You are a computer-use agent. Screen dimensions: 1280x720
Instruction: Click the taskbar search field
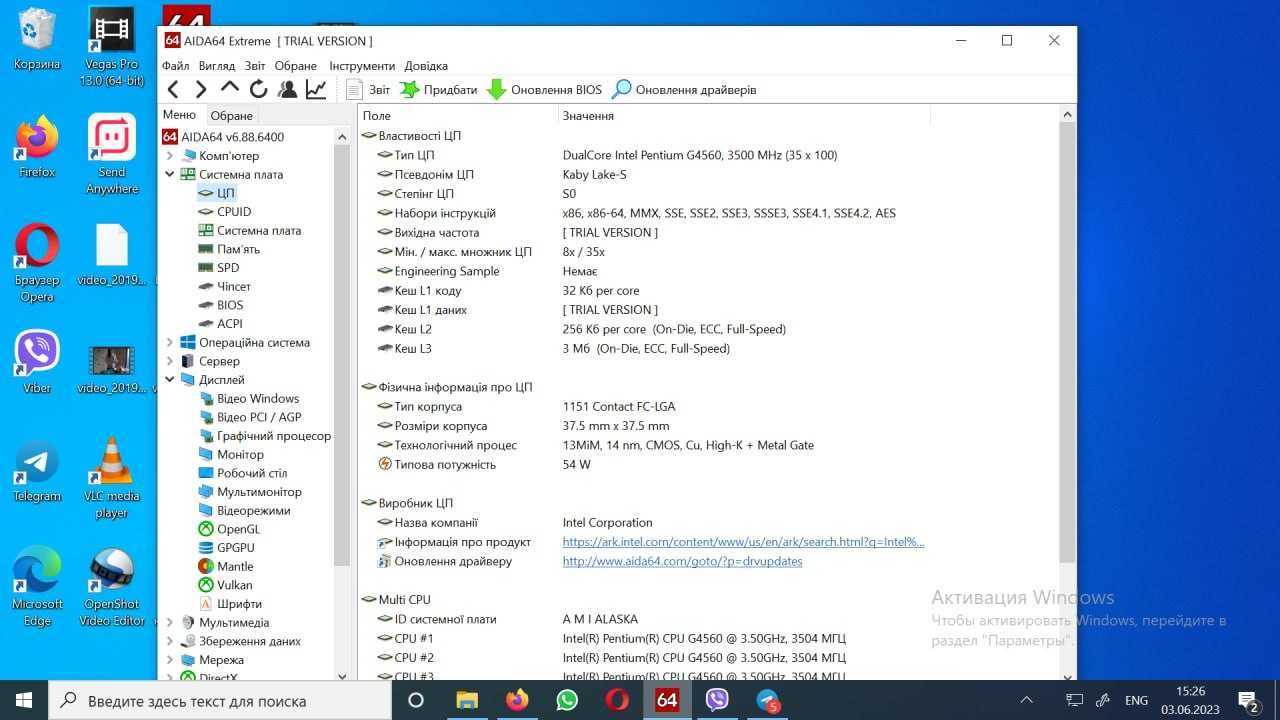(220, 701)
